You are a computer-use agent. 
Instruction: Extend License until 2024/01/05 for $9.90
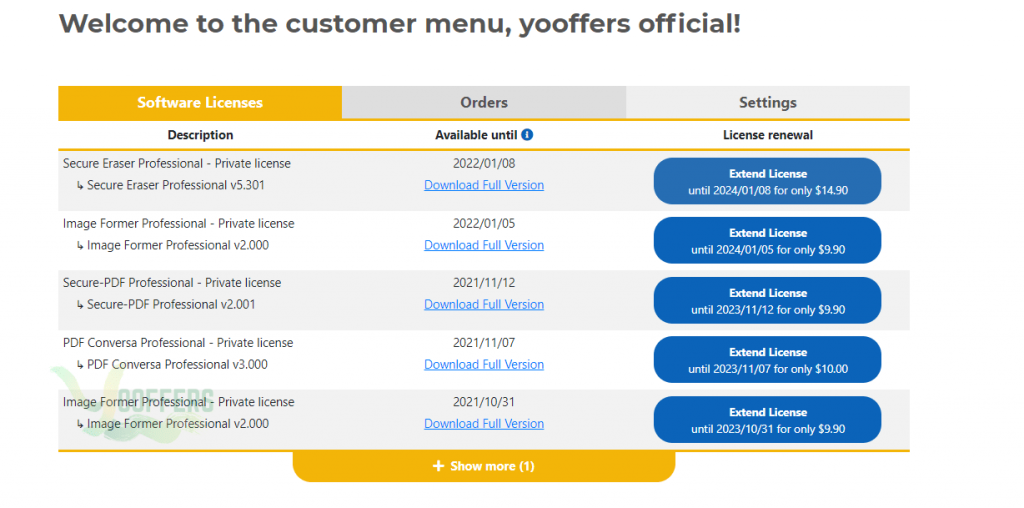click(767, 240)
